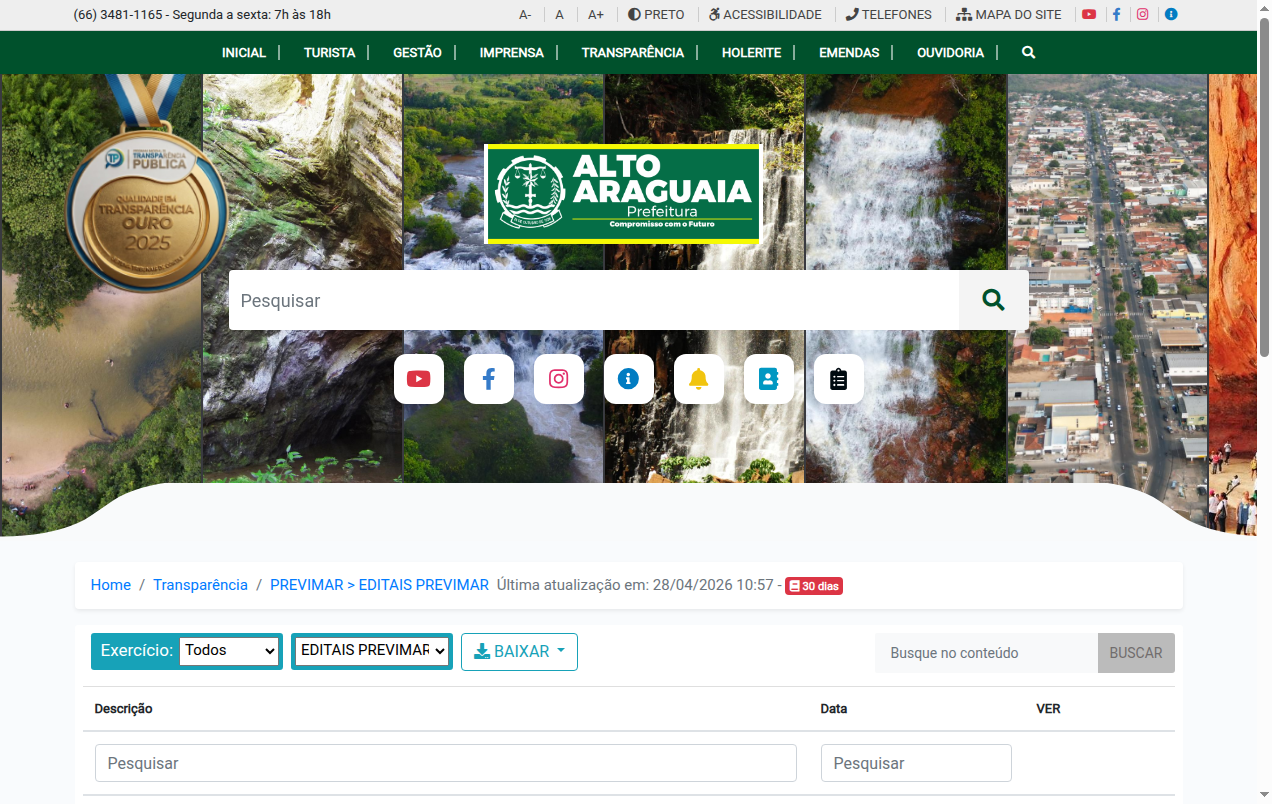The height and width of the screenshot is (804, 1272).
Task: Open OUVIDORIA menu
Action: click(951, 53)
